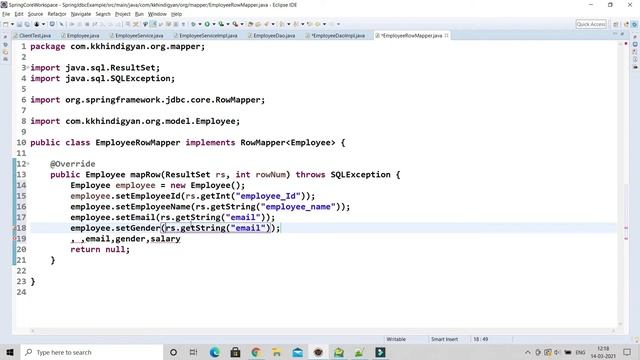The height and width of the screenshot is (360, 640).
Task: Click the New file toolbar icon
Action: pos(6,24)
